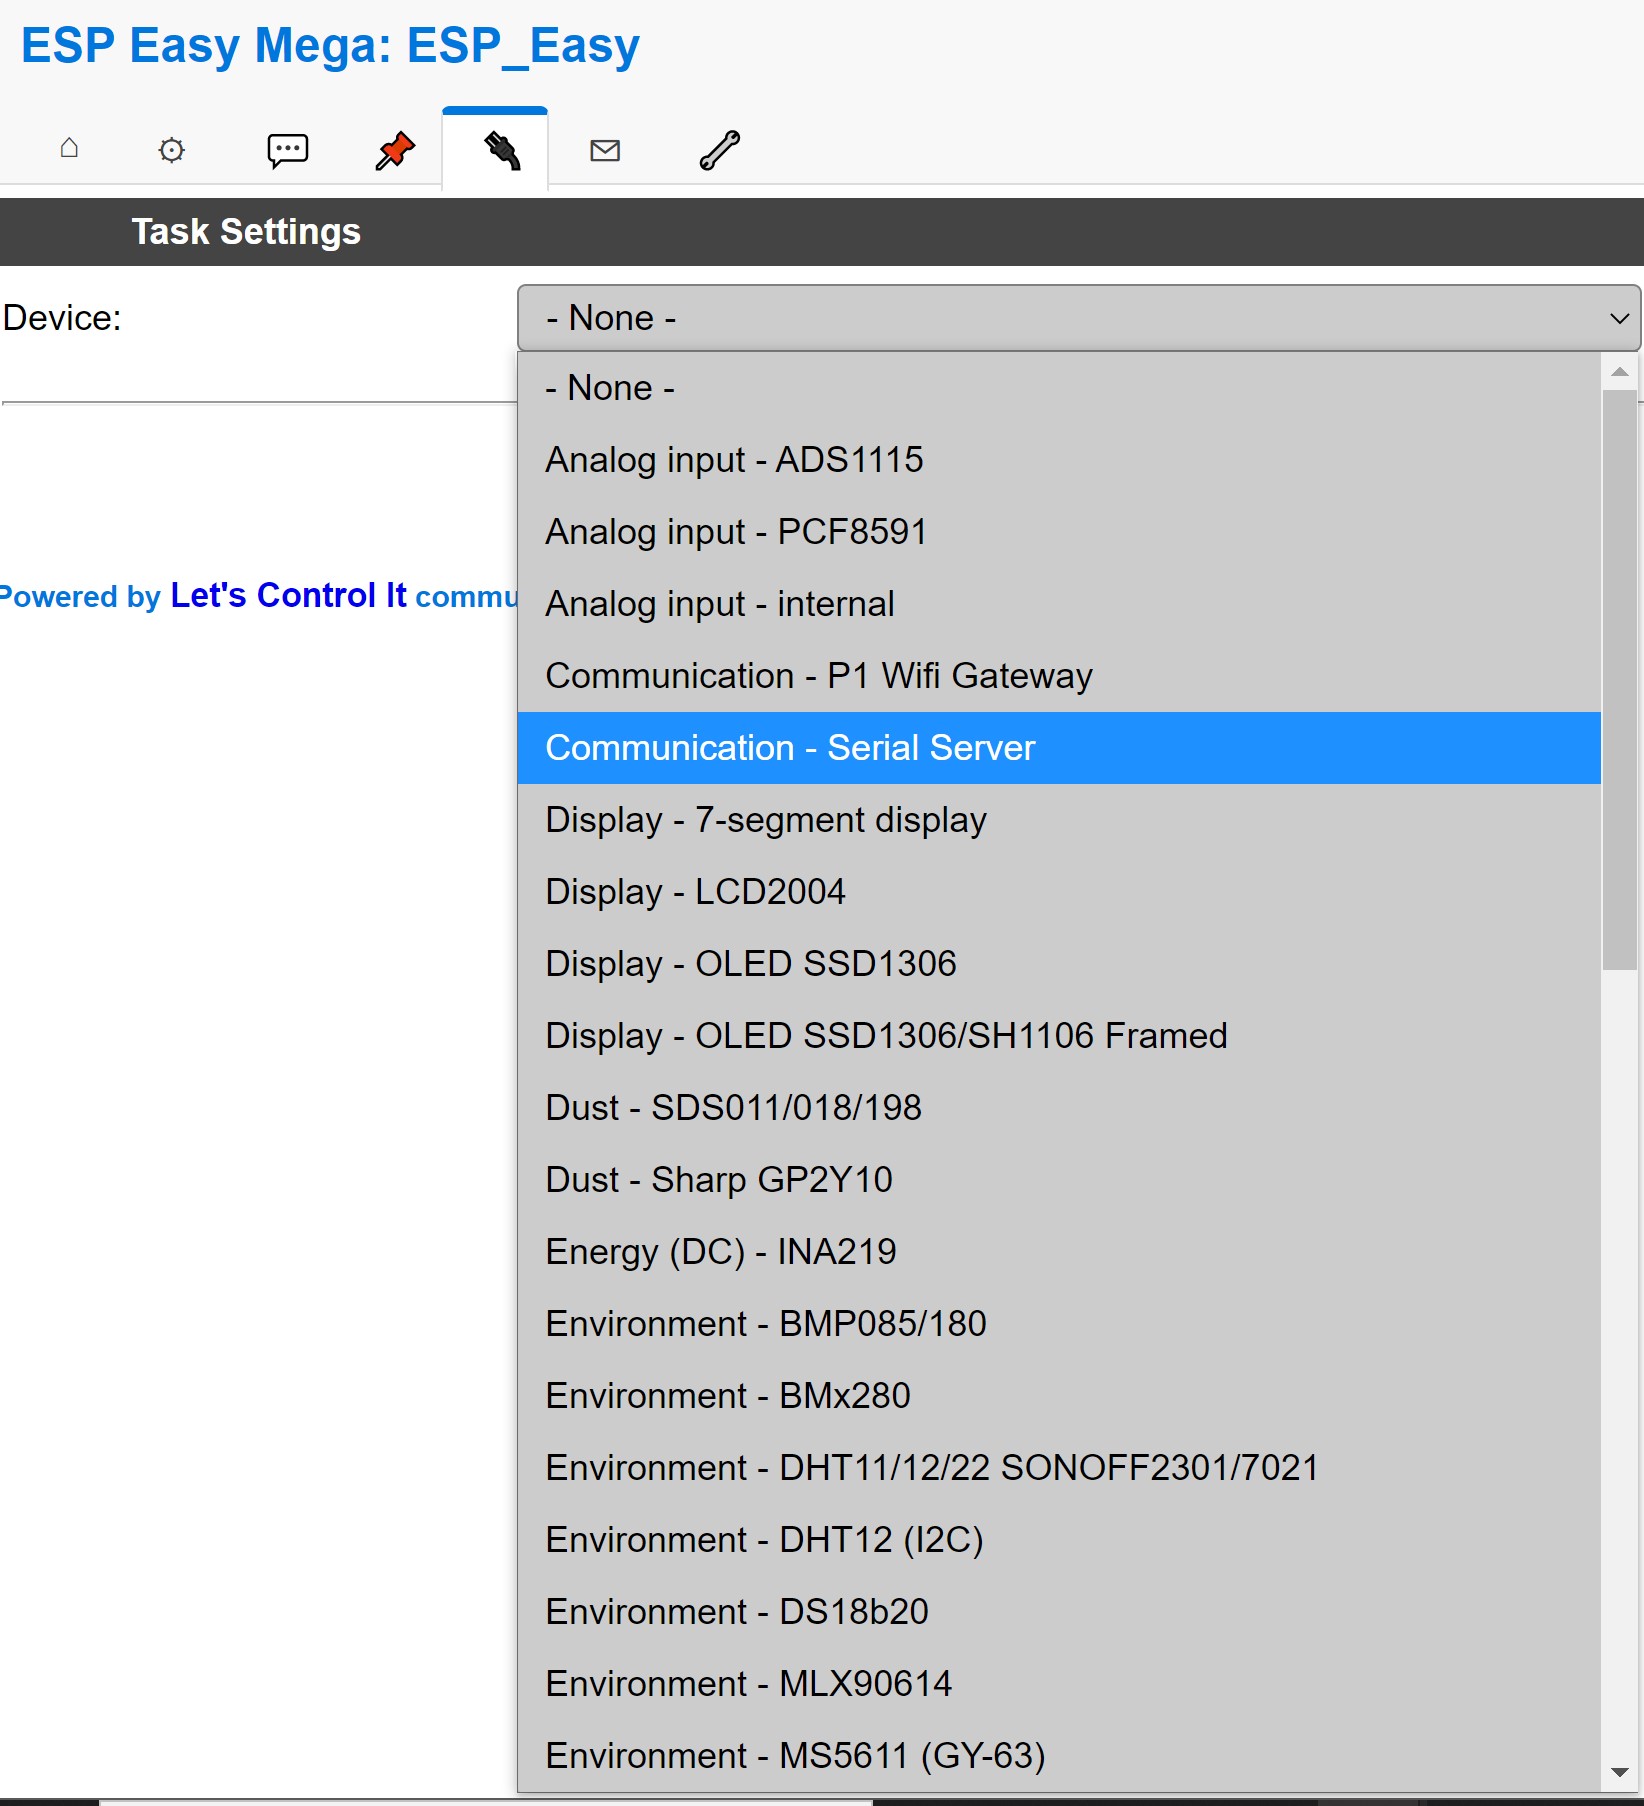
Task: Select Environment - DHT11/12/22 SONOFF2301/7021
Action: 1059,1468
